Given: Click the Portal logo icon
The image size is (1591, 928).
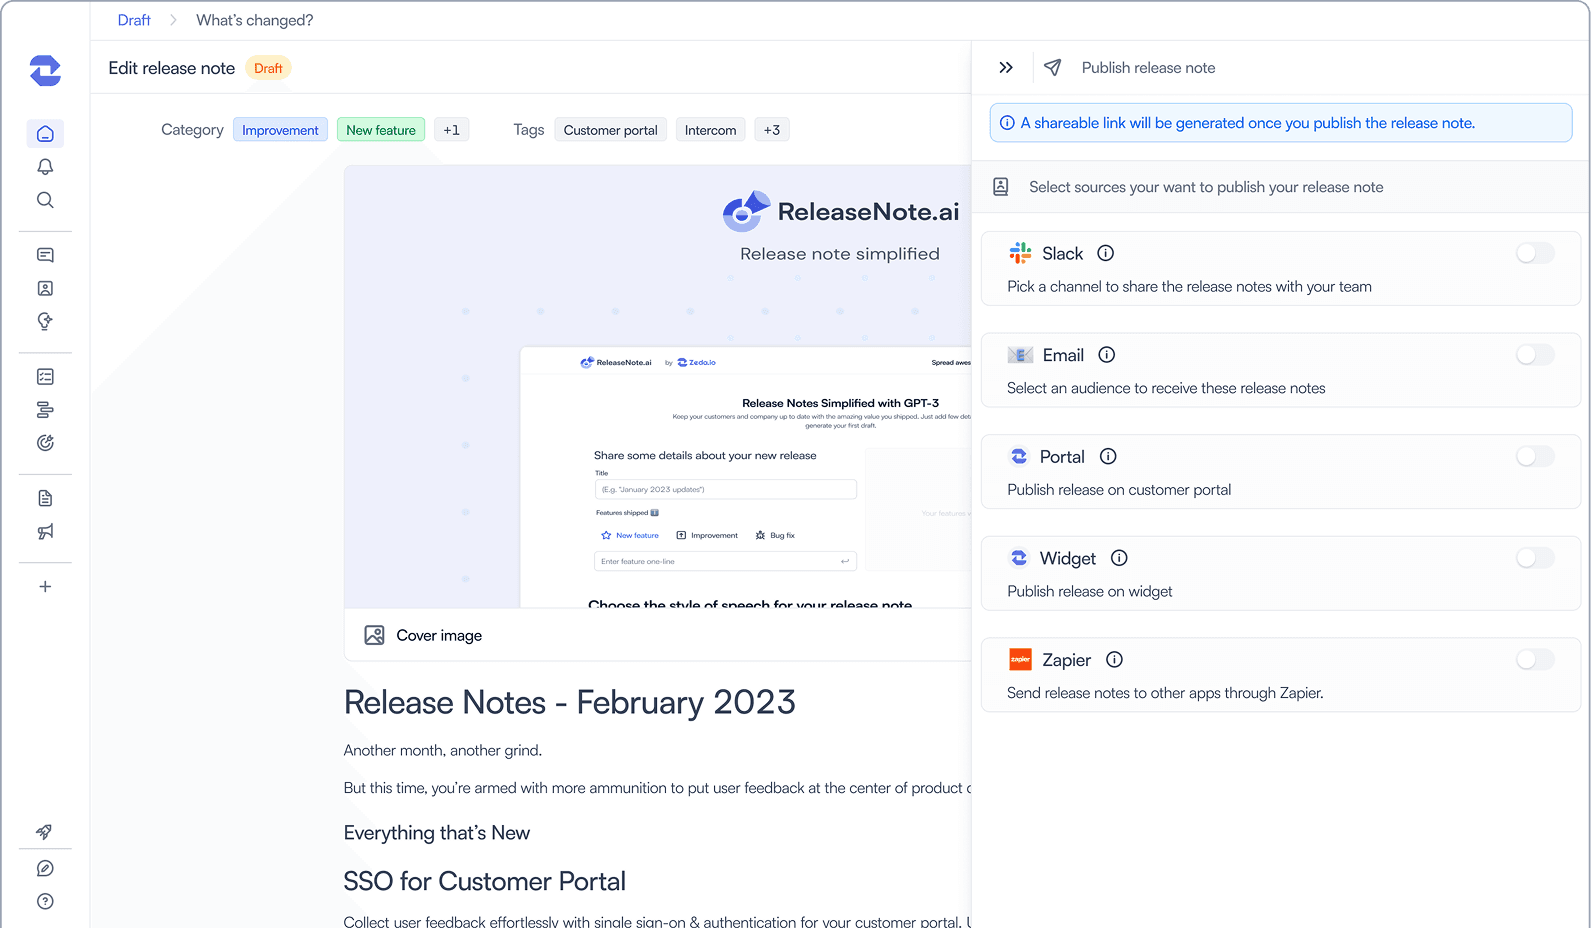Looking at the screenshot, I should pyautogui.click(x=1019, y=457).
